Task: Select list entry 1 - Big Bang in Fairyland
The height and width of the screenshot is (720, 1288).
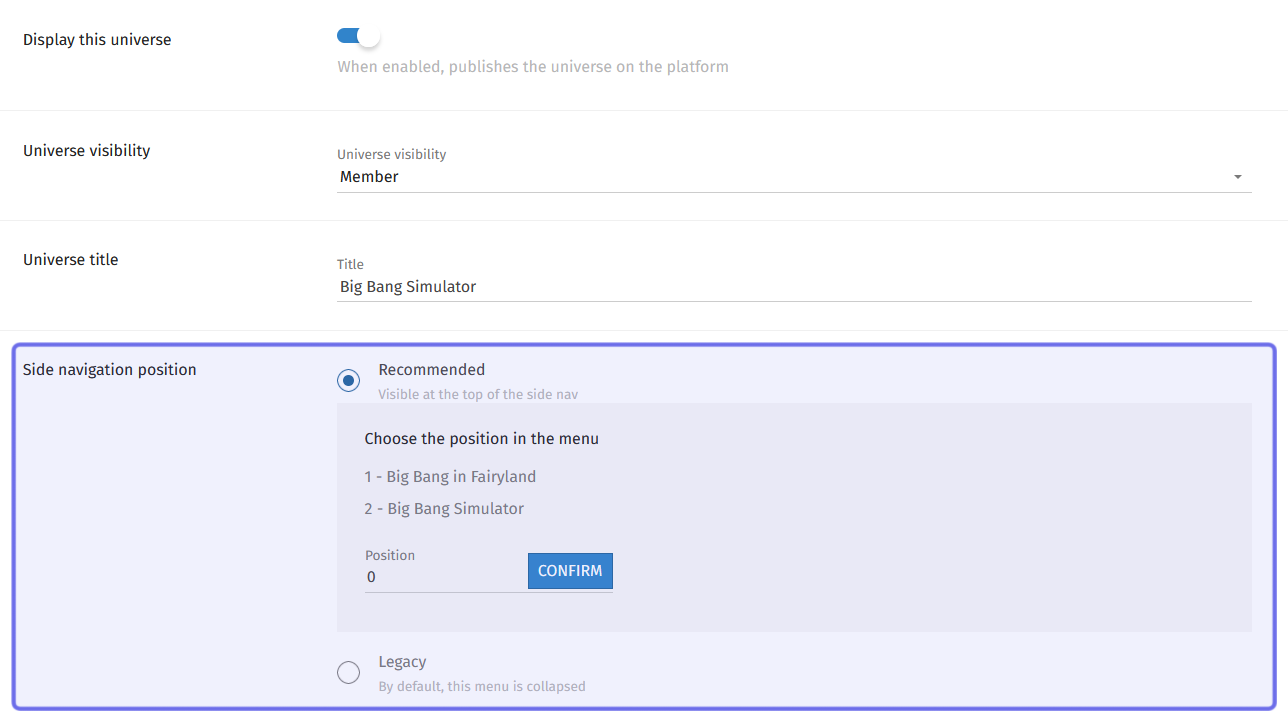Action: (450, 477)
